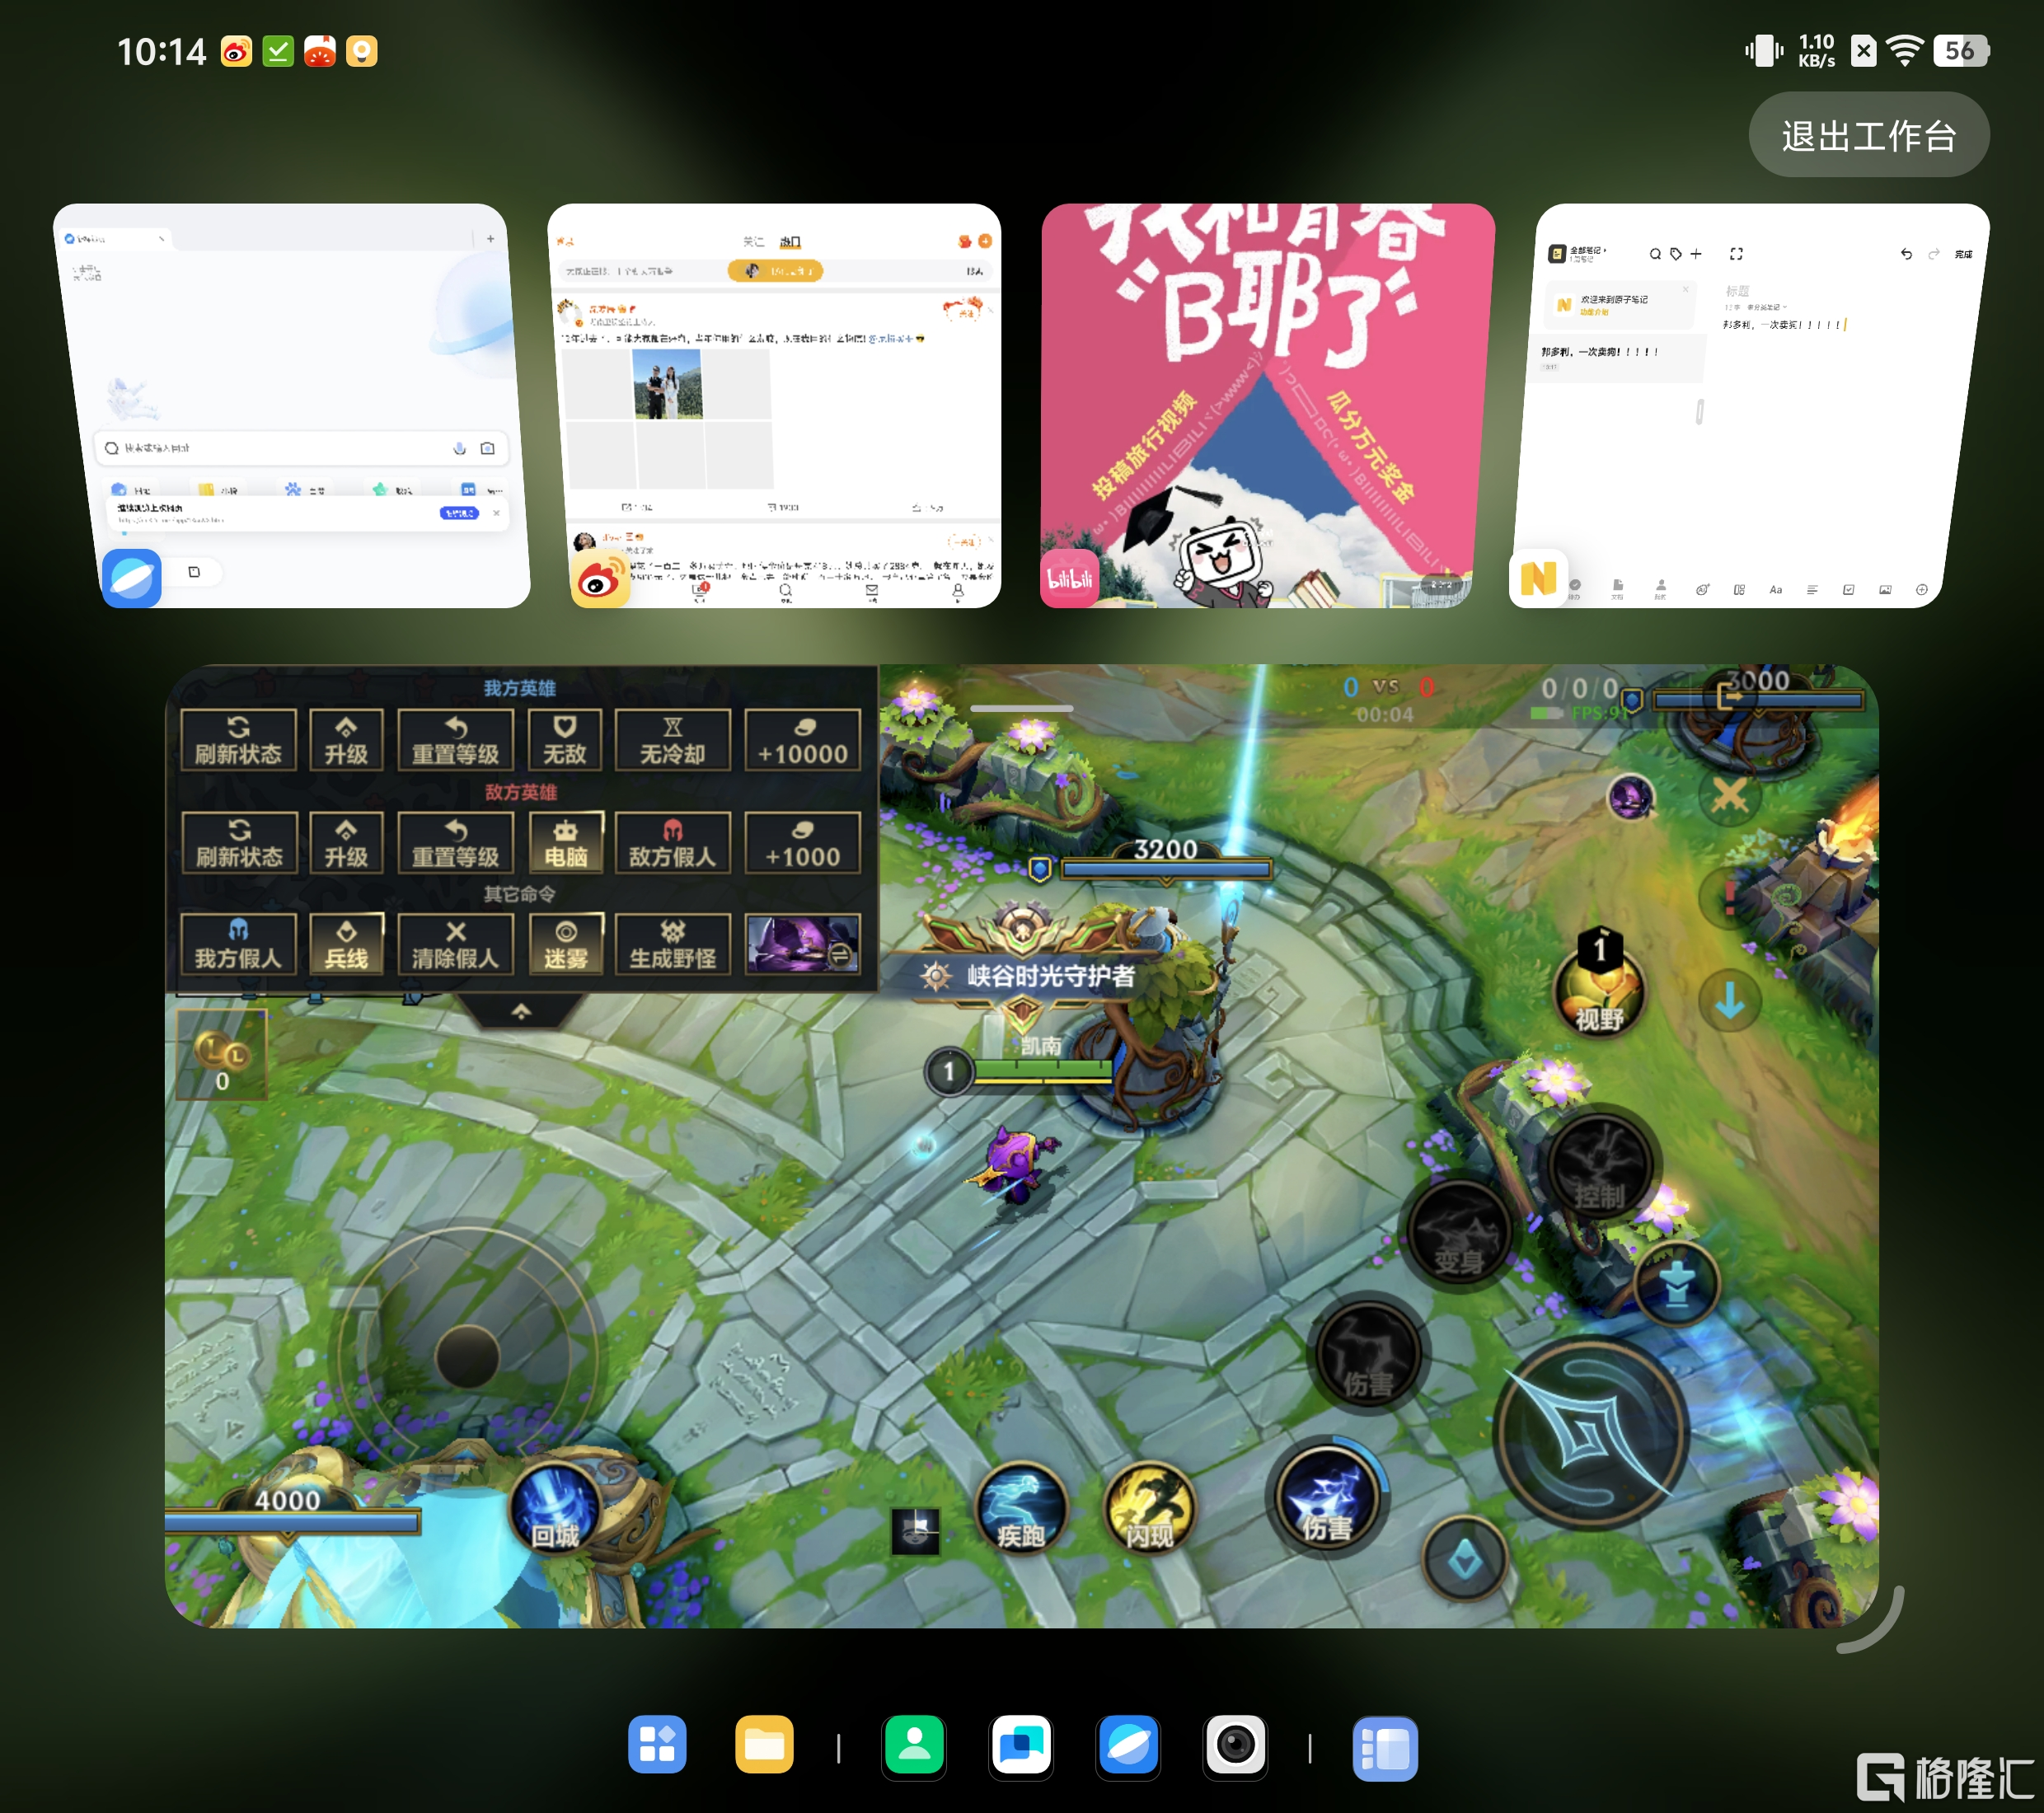The height and width of the screenshot is (1813, 2044).
Task: Toggle 无冷却 no-cooldown mode
Action: (x=673, y=740)
